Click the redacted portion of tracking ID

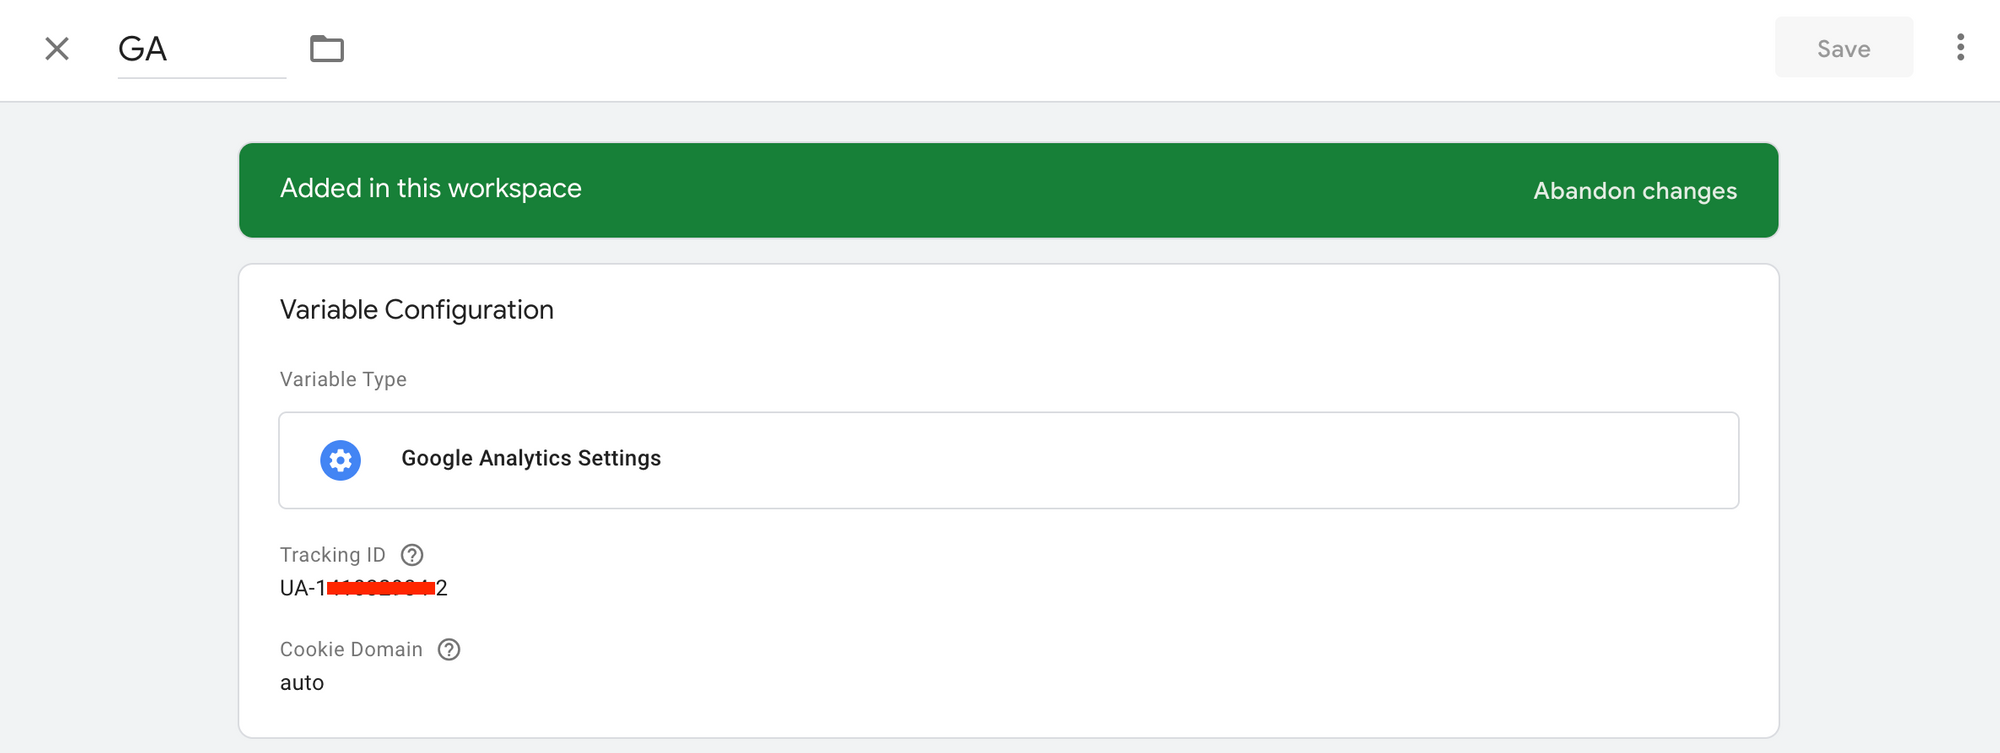point(381,588)
